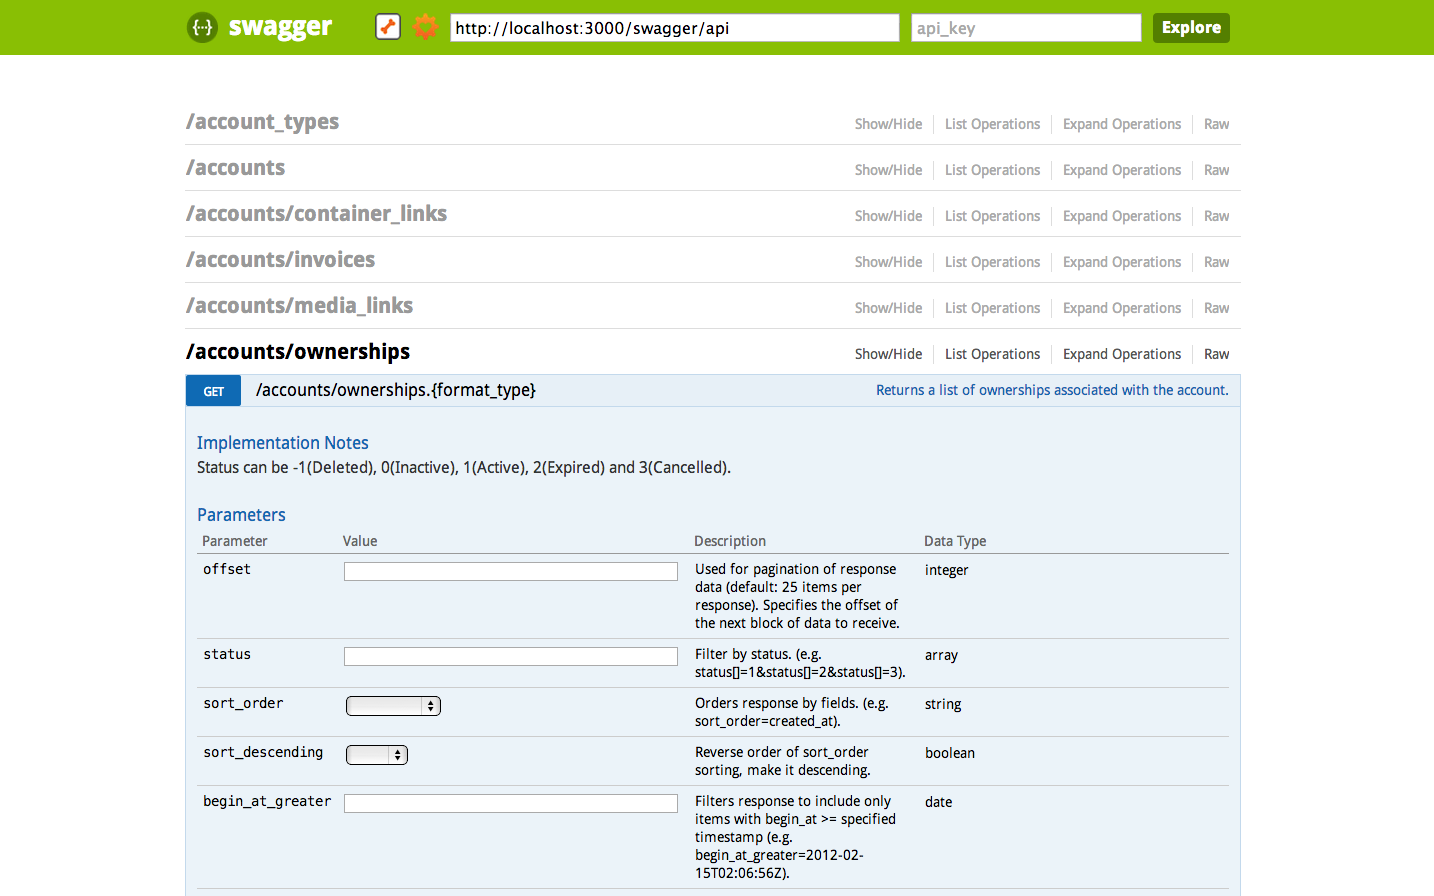Image resolution: width=1434 pixels, height=896 pixels.
Task: Click List Operations for /accounts/container_links
Action: click(x=992, y=216)
